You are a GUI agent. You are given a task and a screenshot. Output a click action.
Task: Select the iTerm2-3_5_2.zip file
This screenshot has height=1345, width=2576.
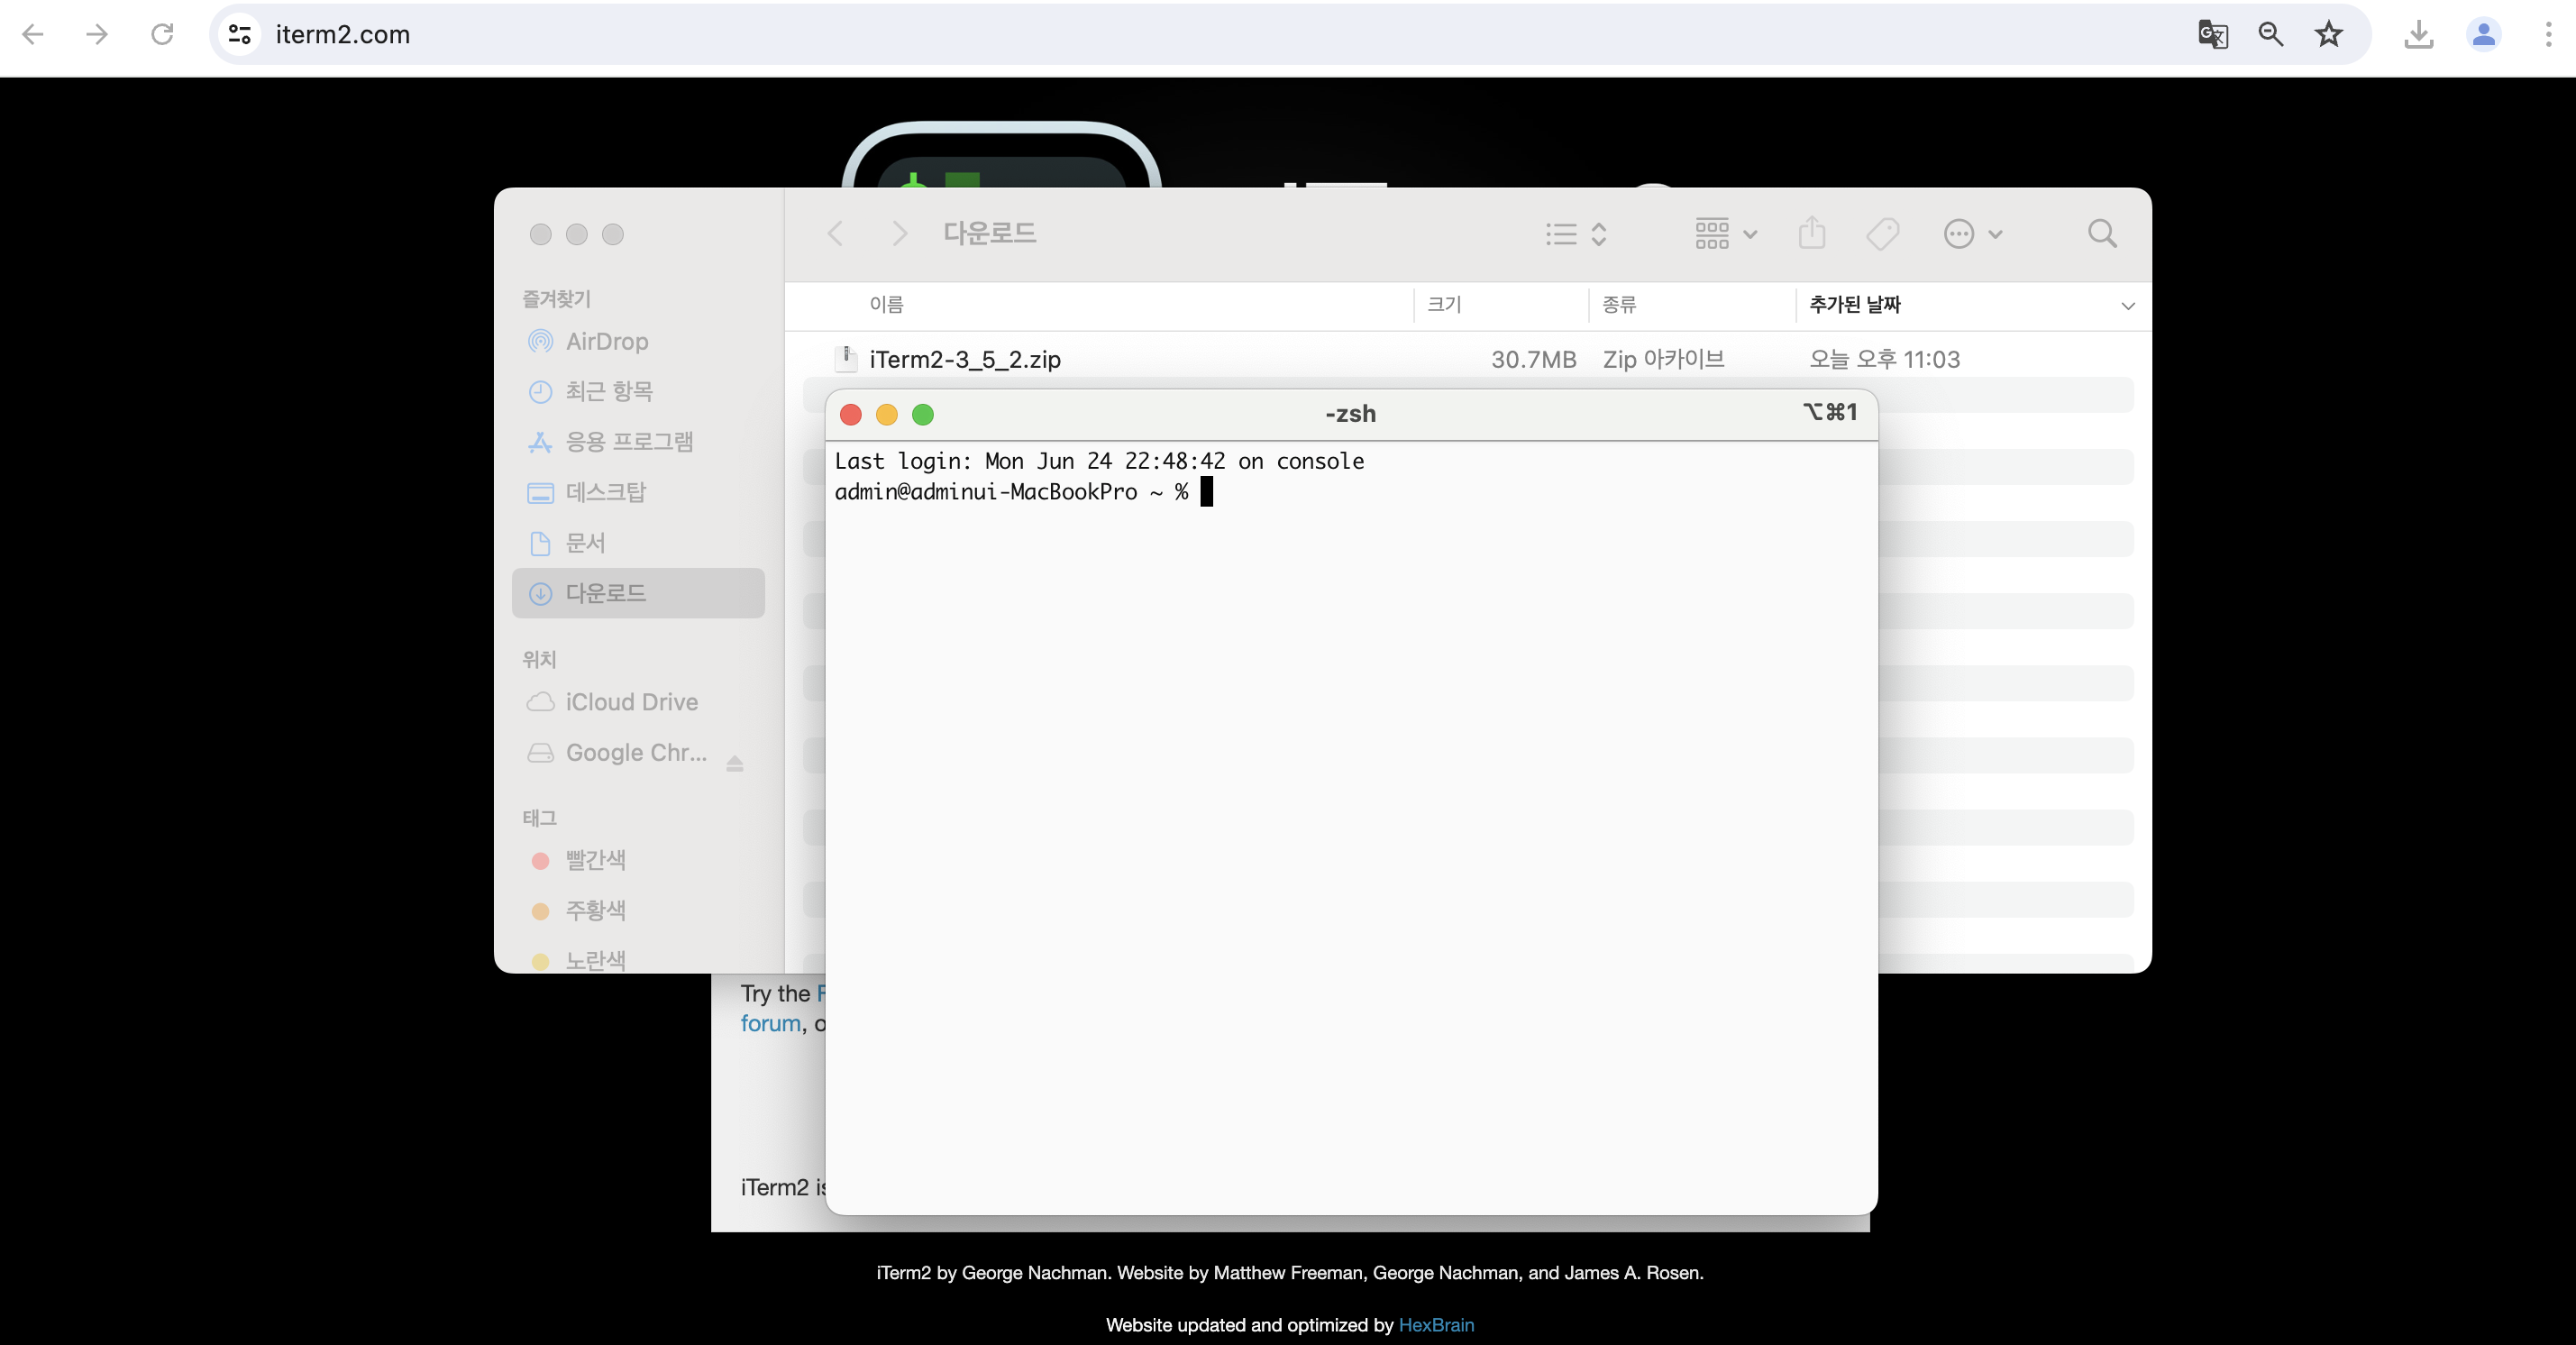coord(964,360)
